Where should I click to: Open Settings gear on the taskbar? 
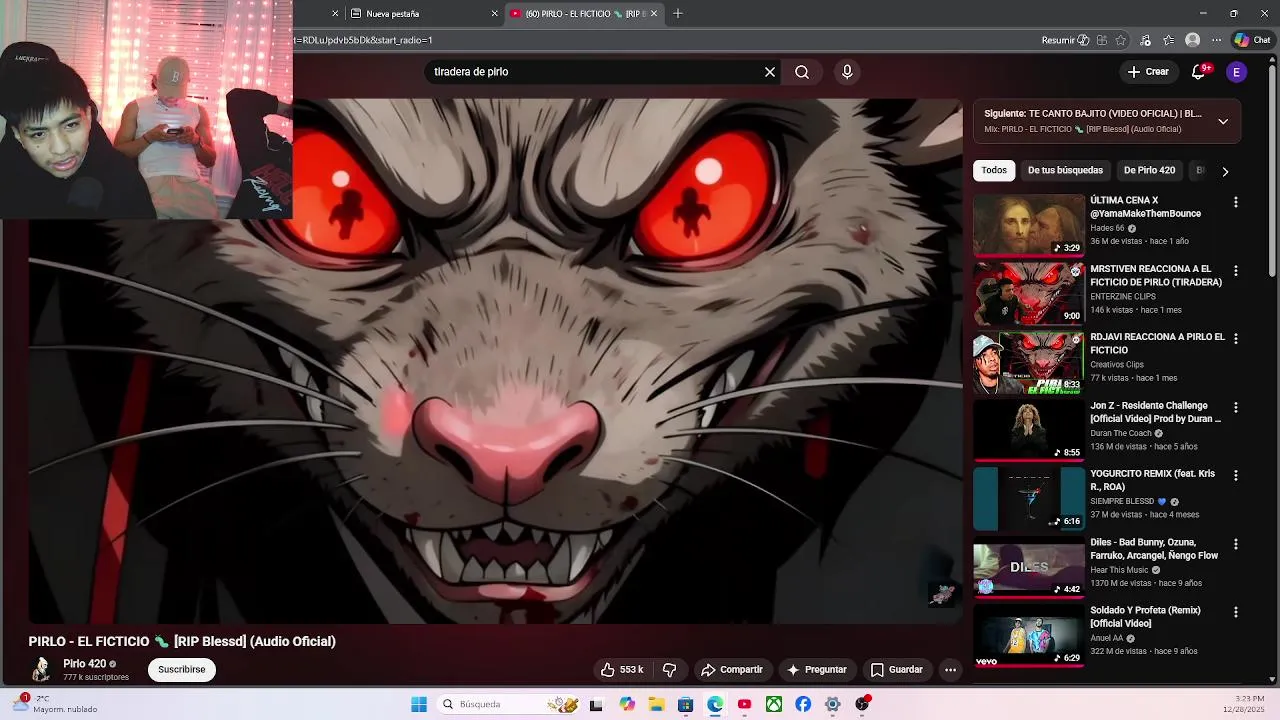click(x=832, y=704)
